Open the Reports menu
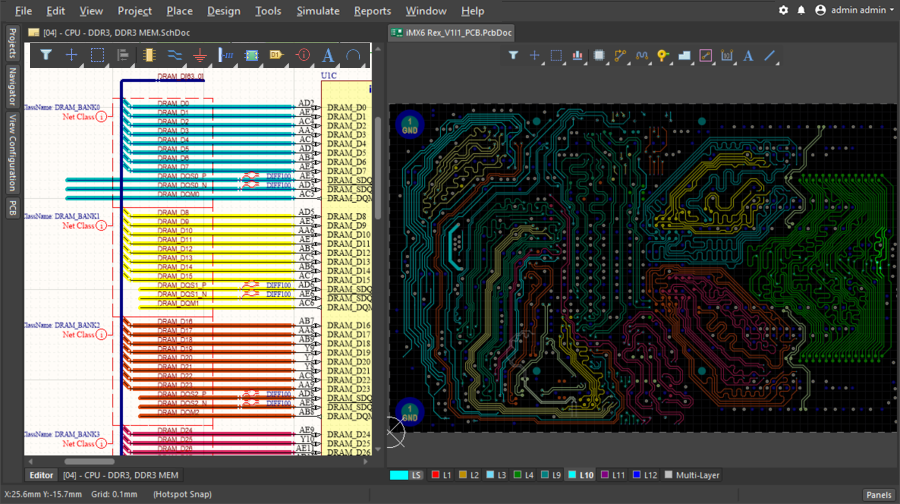Screen dimensions: 900x504 coord(372,11)
